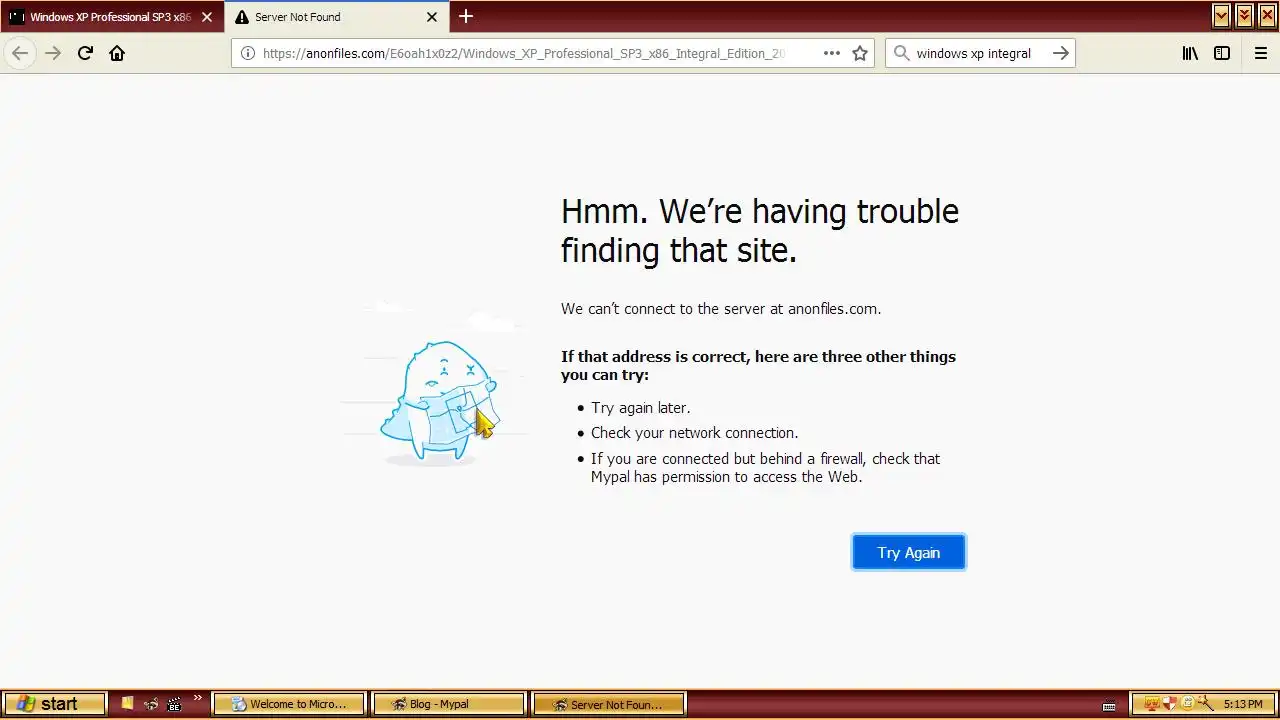1280x720 pixels.
Task: Click the magnifier icon in search box
Action: click(901, 53)
